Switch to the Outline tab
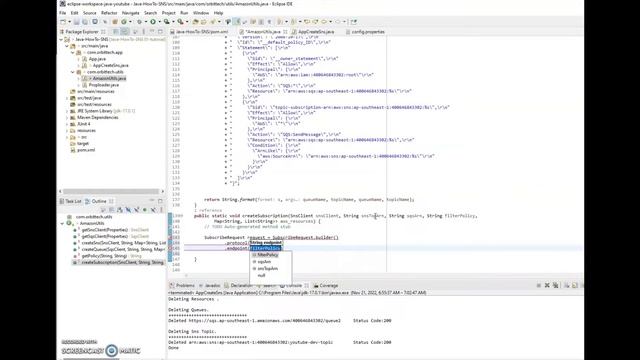The width and height of the screenshot is (640, 360). pyautogui.click(x=99, y=201)
